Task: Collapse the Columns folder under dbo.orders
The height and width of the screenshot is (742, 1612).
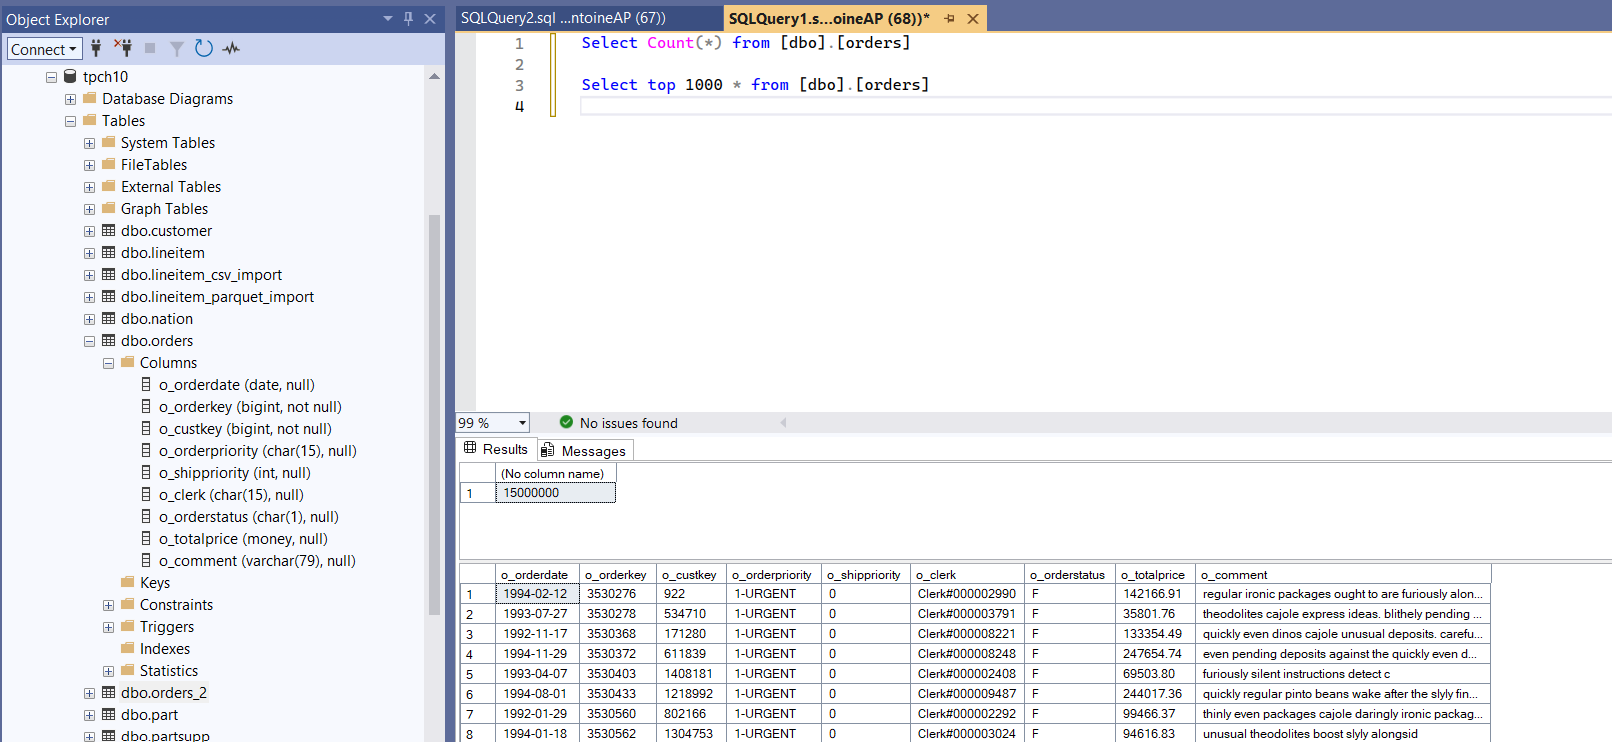Action: click(108, 363)
